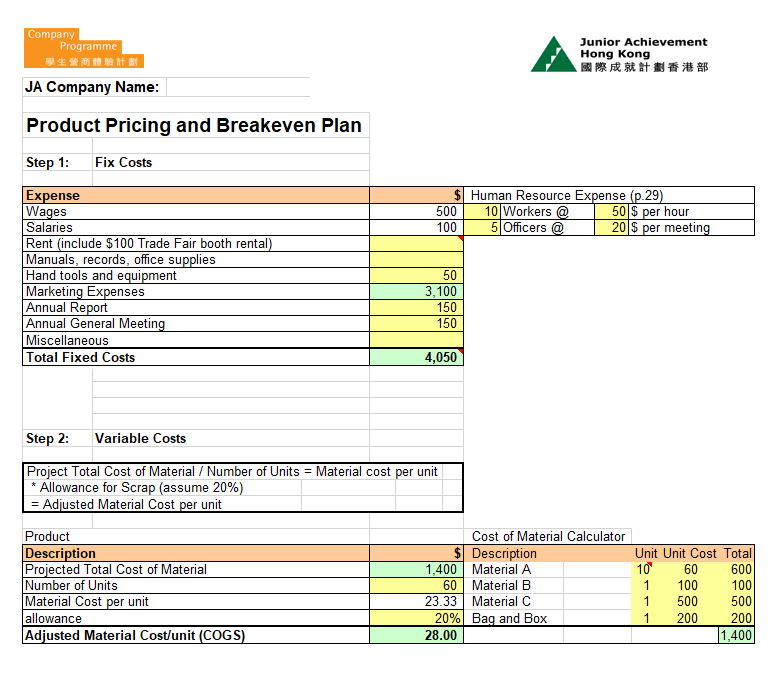Click the Hand tools and equipment value cell

click(x=416, y=276)
